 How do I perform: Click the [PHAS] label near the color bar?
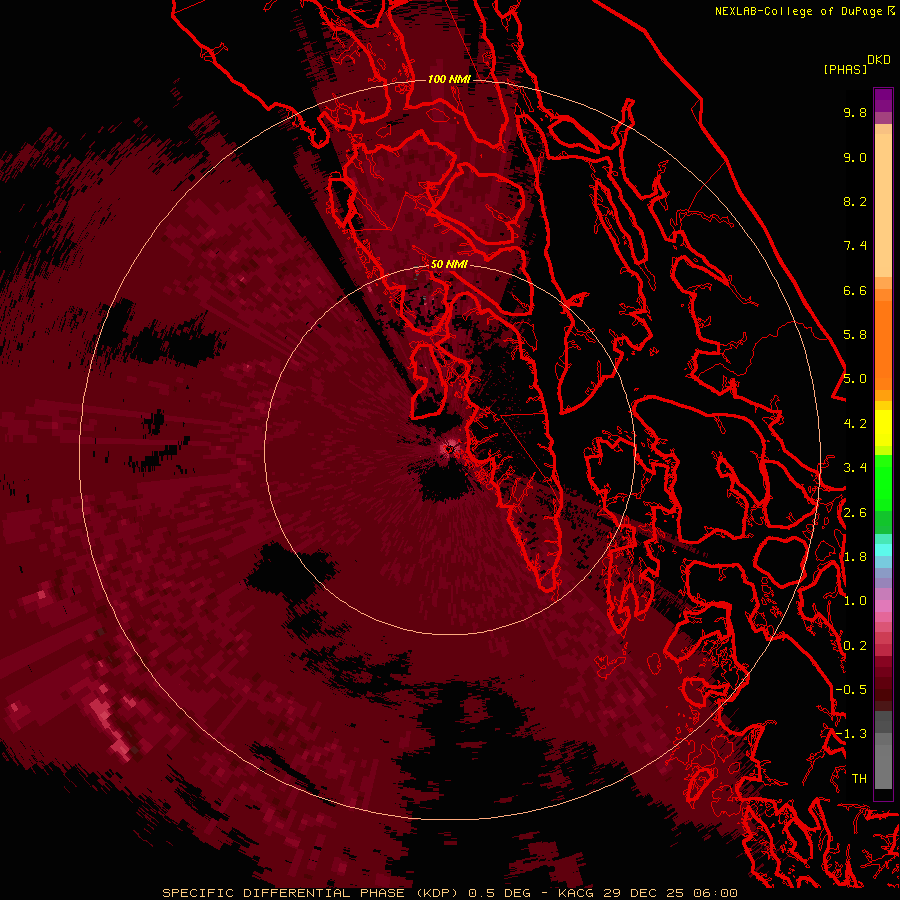845,69
